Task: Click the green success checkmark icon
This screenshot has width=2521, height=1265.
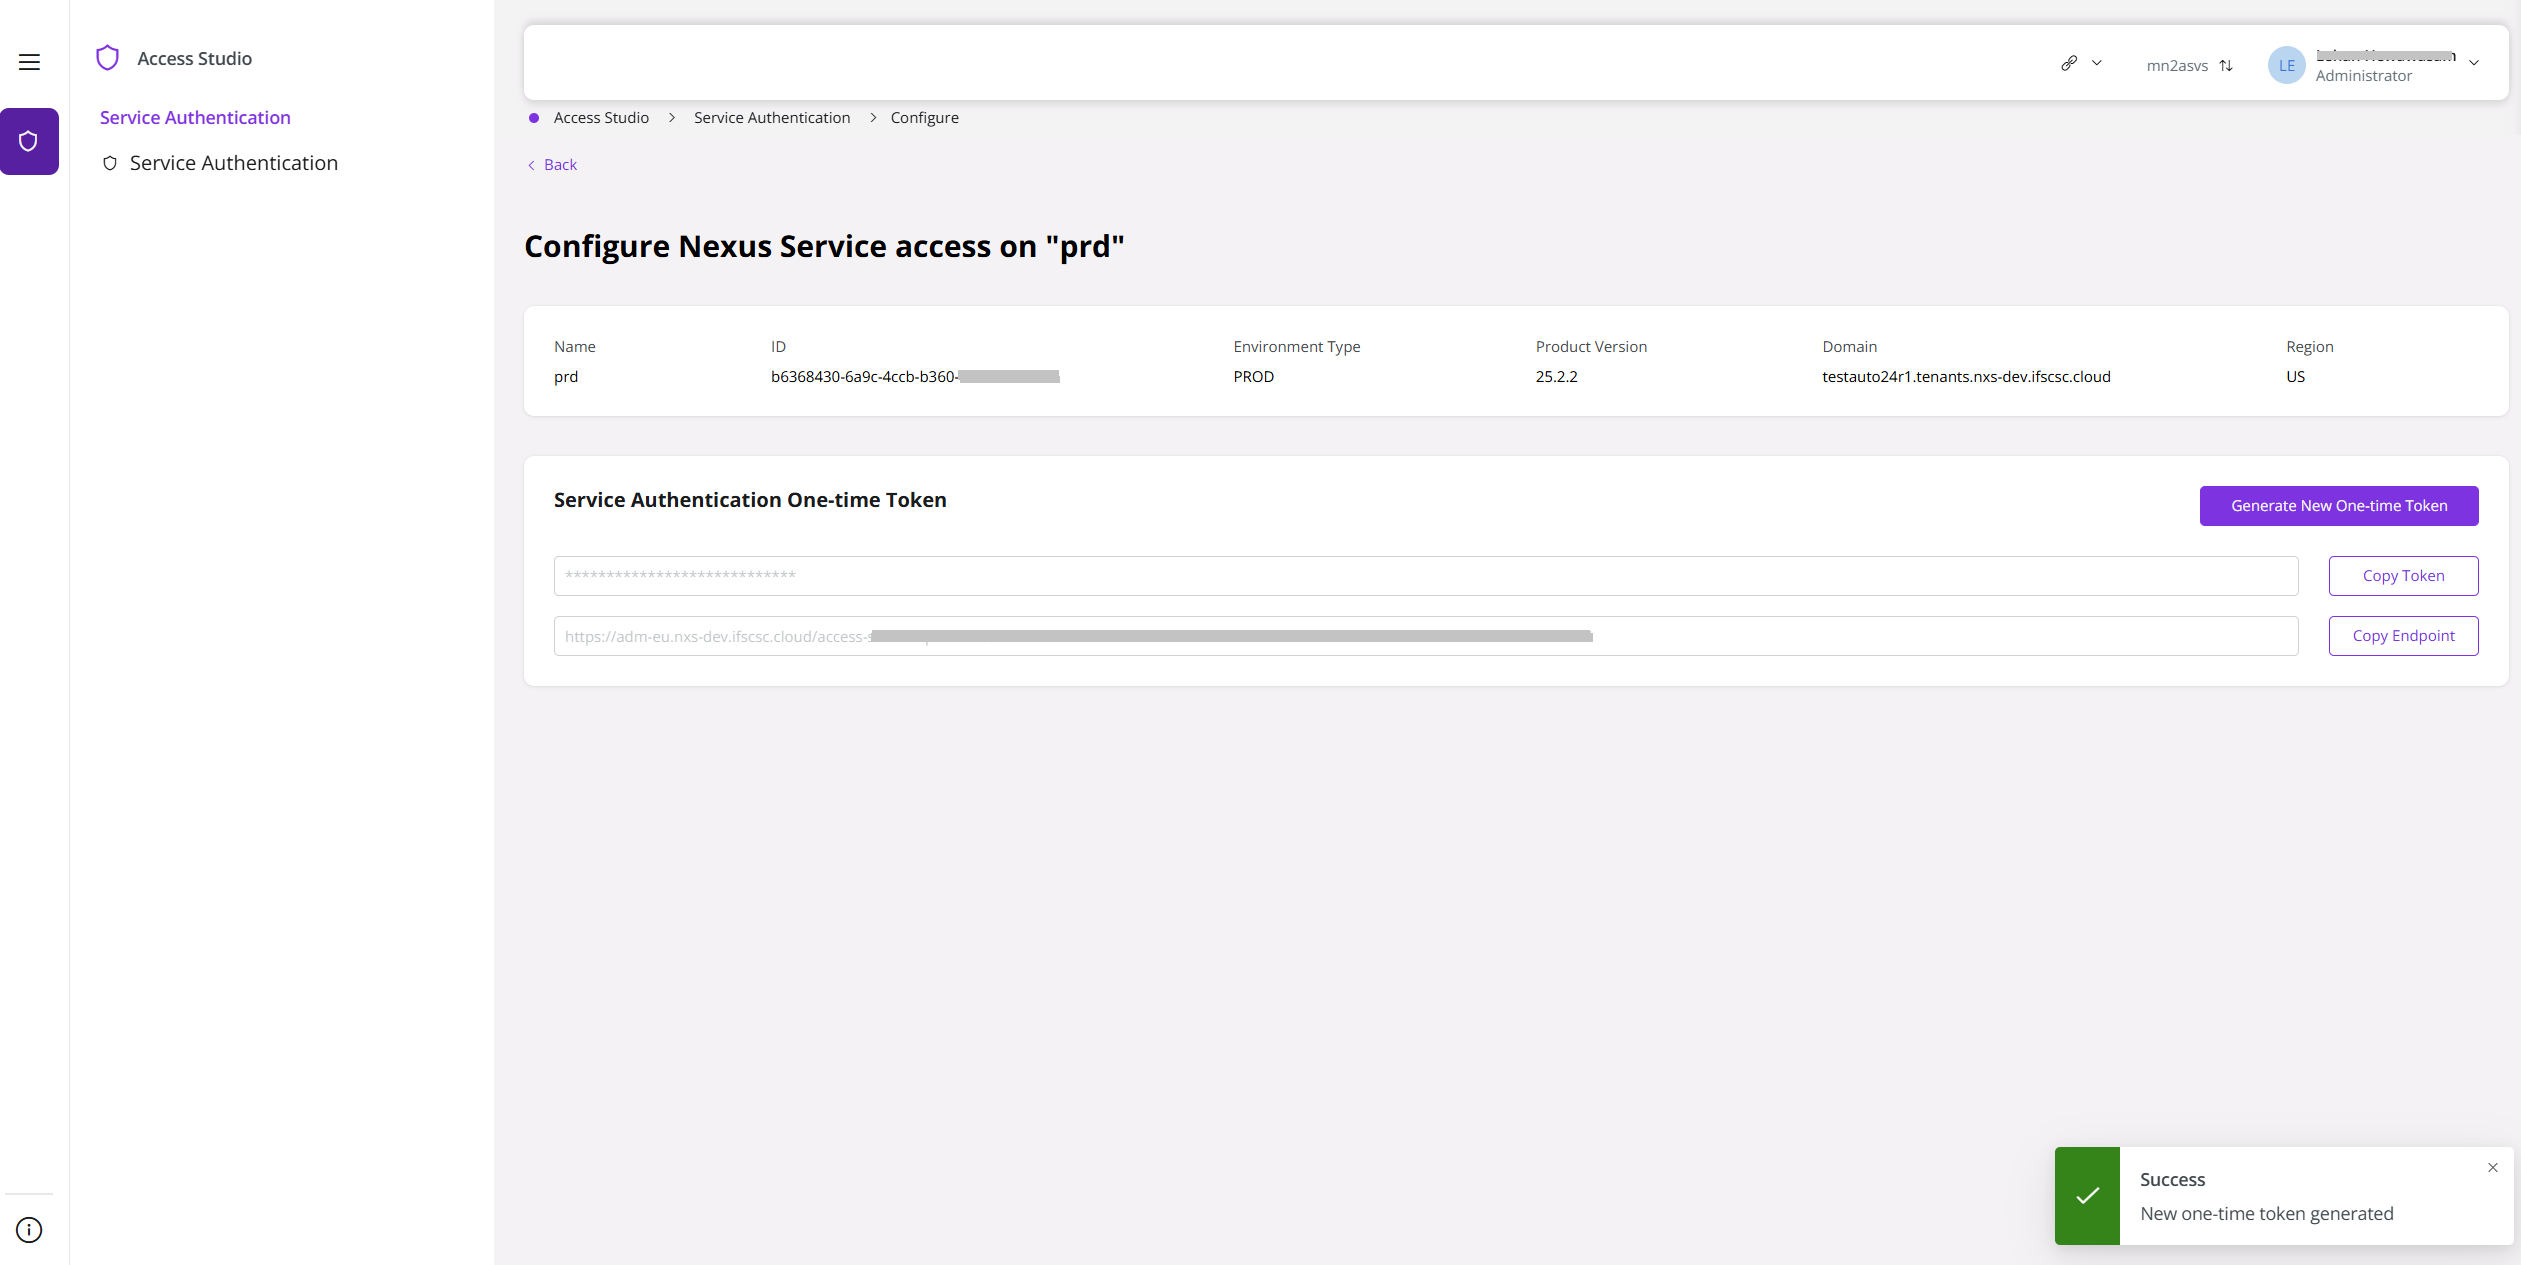Action: pyautogui.click(x=2087, y=1196)
